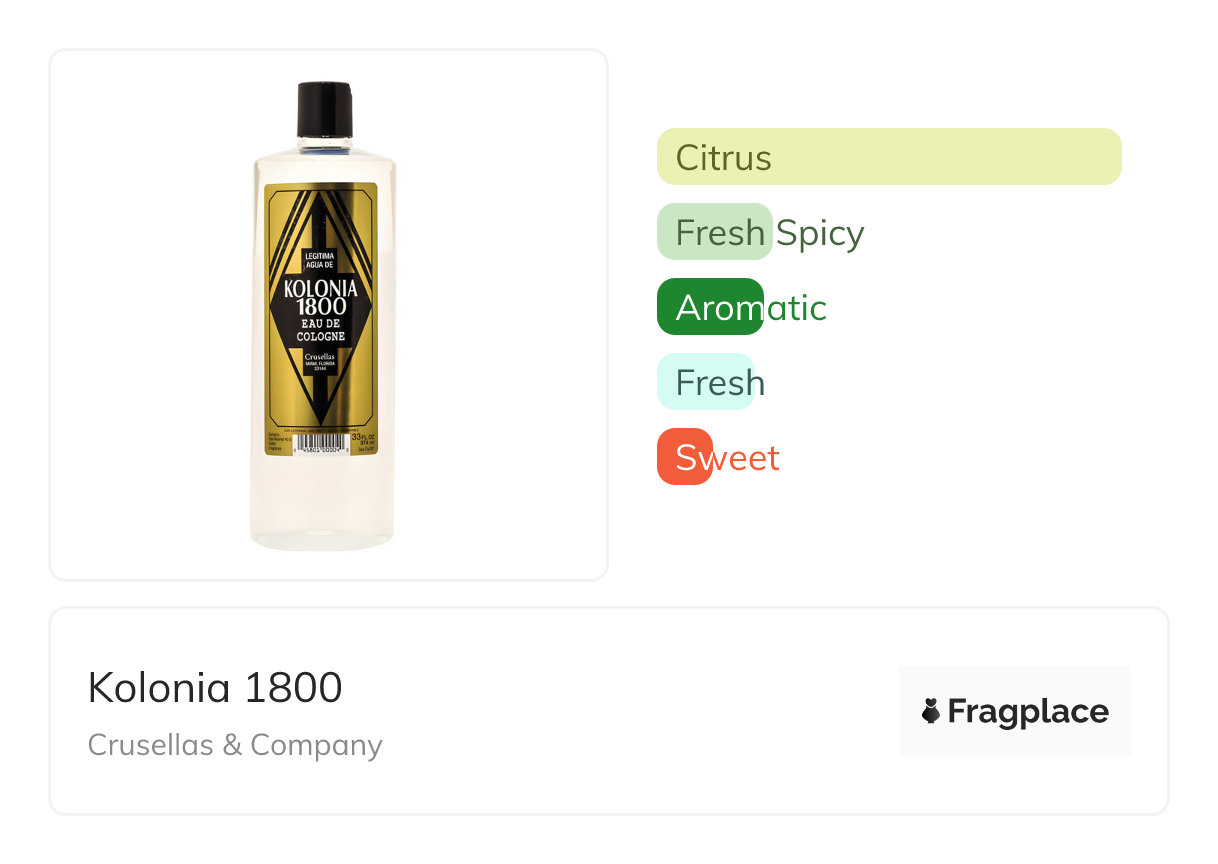The width and height of the screenshot is (1218, 864).
Task: Click the white KOLONIA 1800 text on the label
Action: [x=321, y=299]
